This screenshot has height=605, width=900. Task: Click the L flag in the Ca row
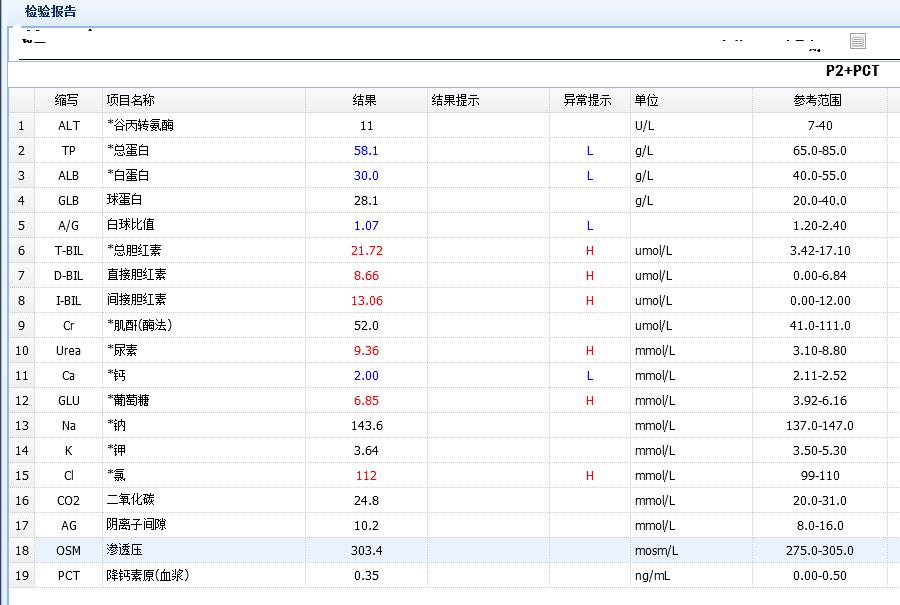point(590,376)
